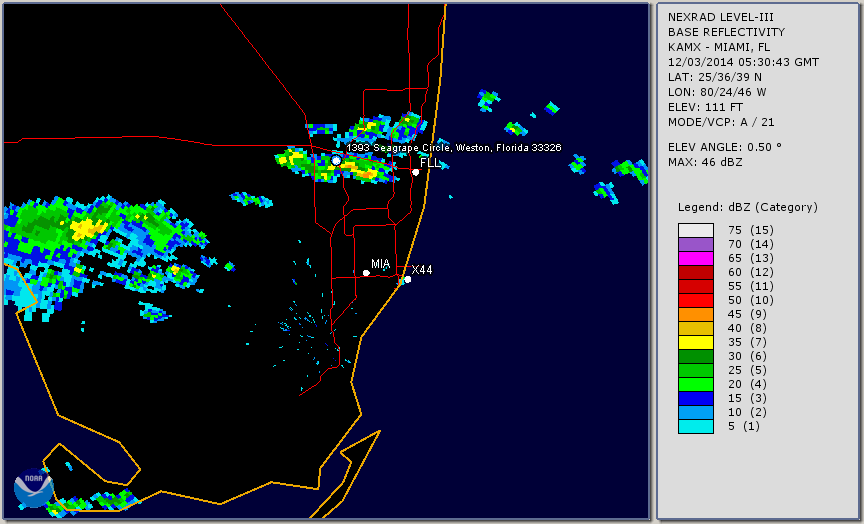
Task: Click the 35 dBZ yellow legend swatch
Action: (x=696, y=343)
